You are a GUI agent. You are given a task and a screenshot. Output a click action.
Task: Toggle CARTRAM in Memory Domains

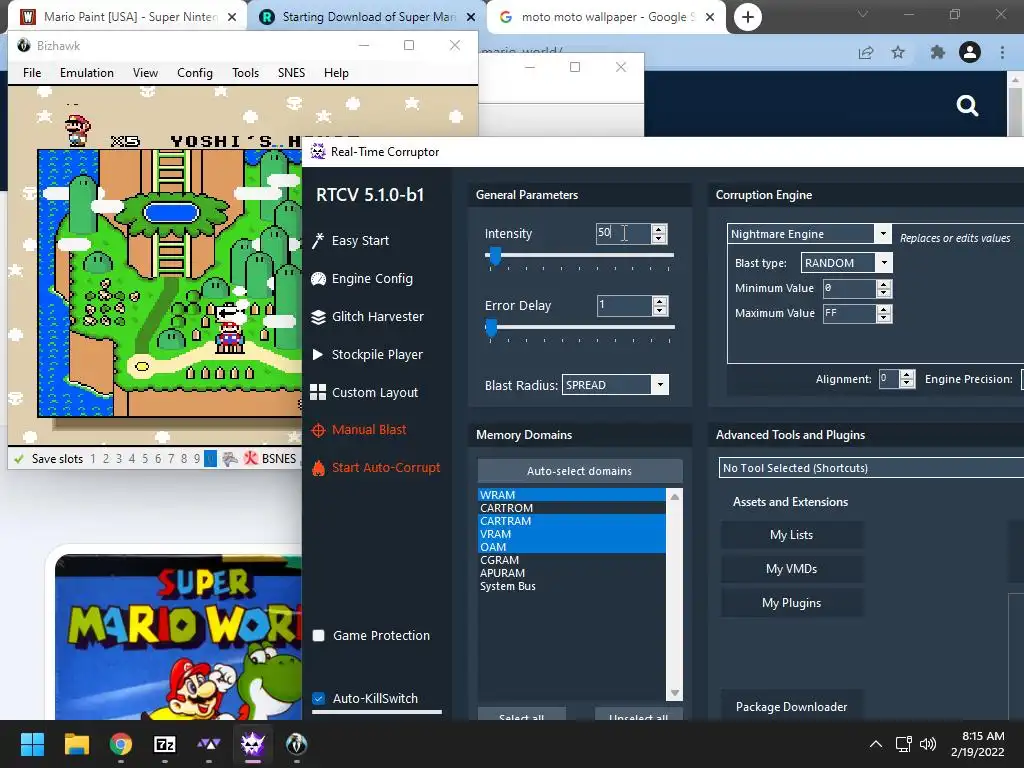click(571, 520)
